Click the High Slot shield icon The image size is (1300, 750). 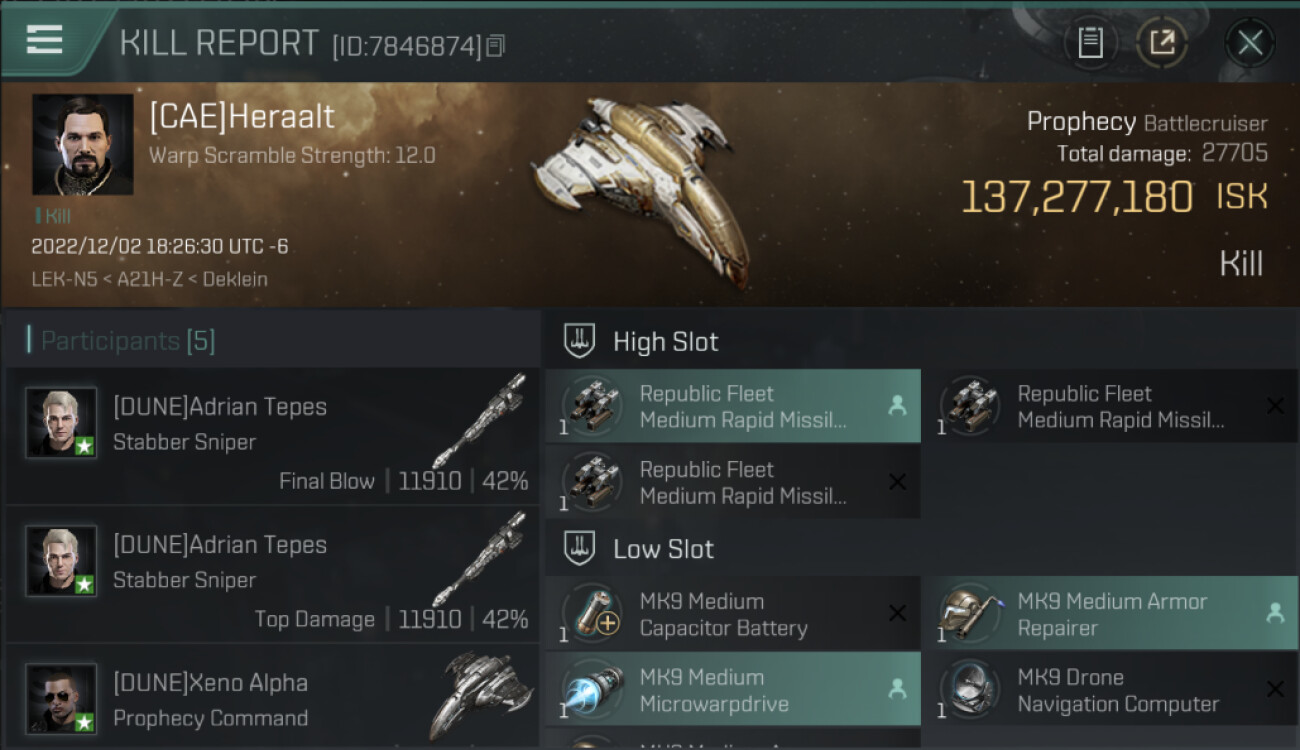[580, 341]
